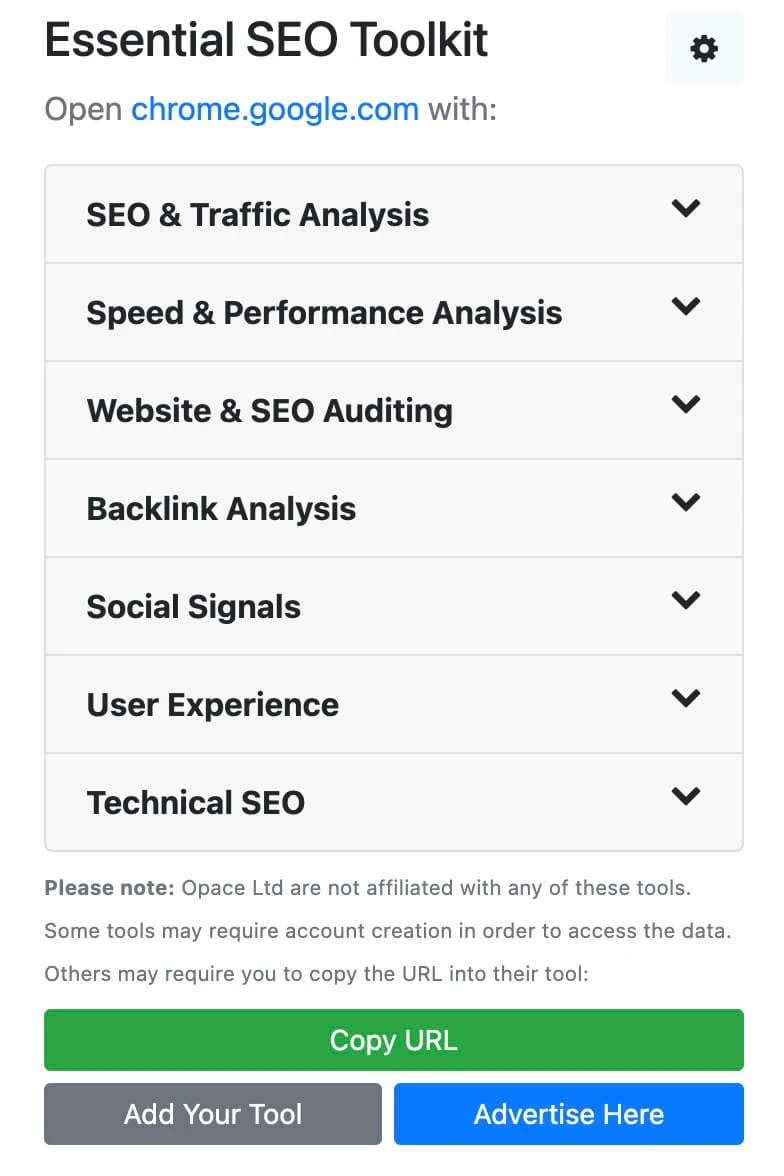Click the chevron beside Speed & Performance Analysis
This screenshot has width=784, height=1176.
click(686, 307)
